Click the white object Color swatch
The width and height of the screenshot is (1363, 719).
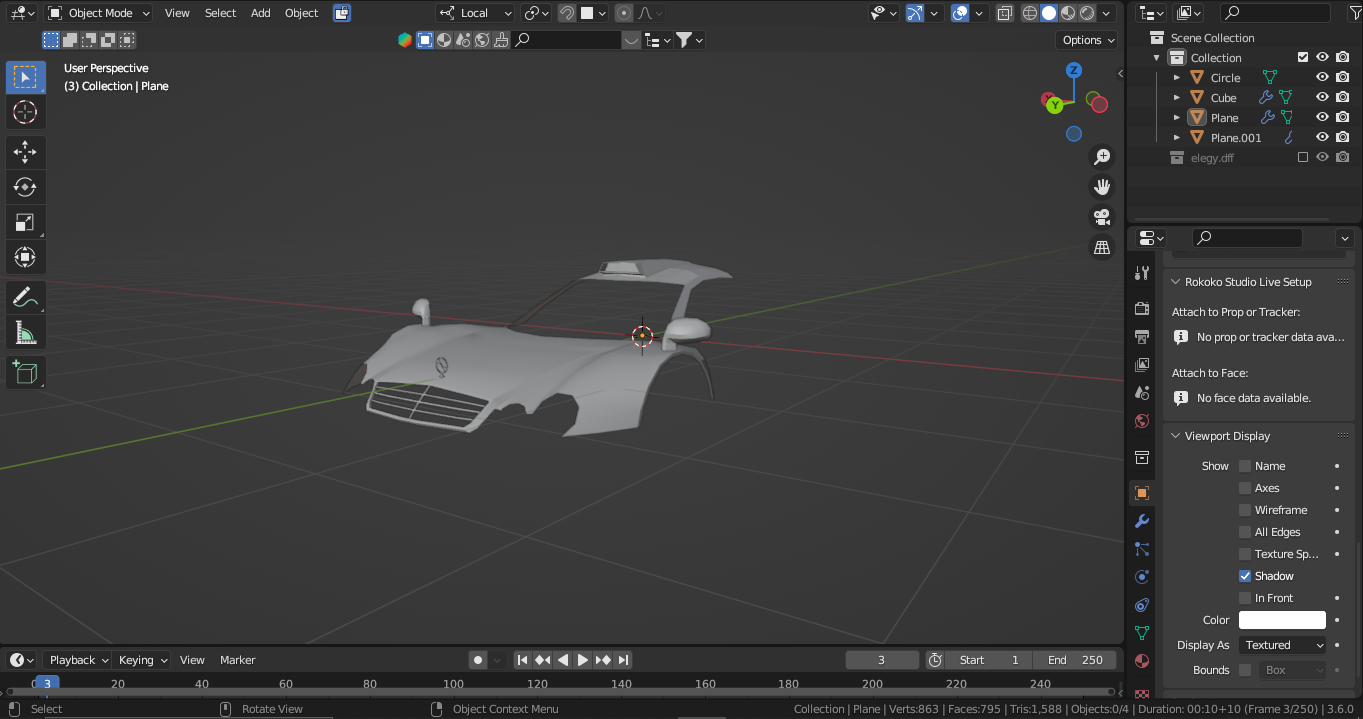click(1282, 620)
